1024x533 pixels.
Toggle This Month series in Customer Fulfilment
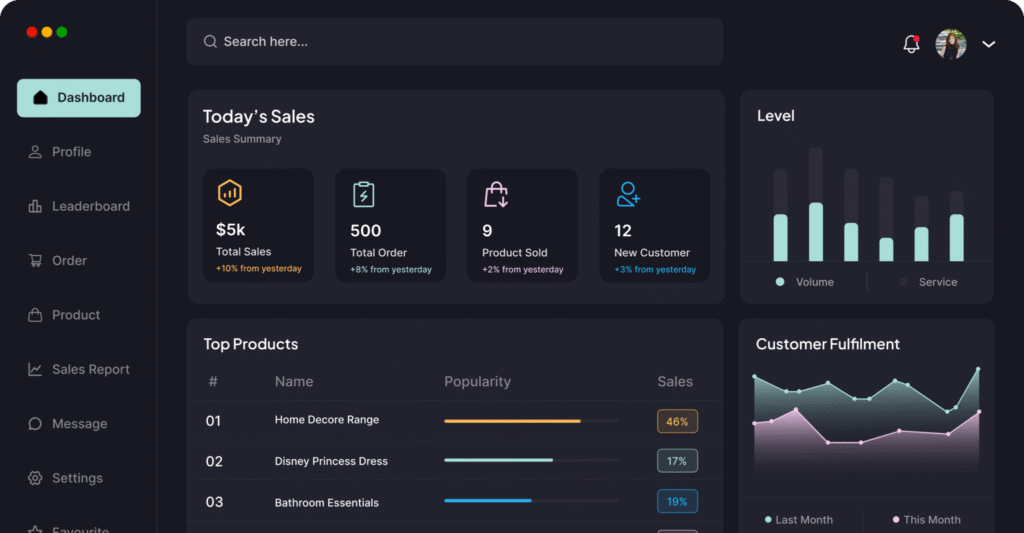pos(925,519)
